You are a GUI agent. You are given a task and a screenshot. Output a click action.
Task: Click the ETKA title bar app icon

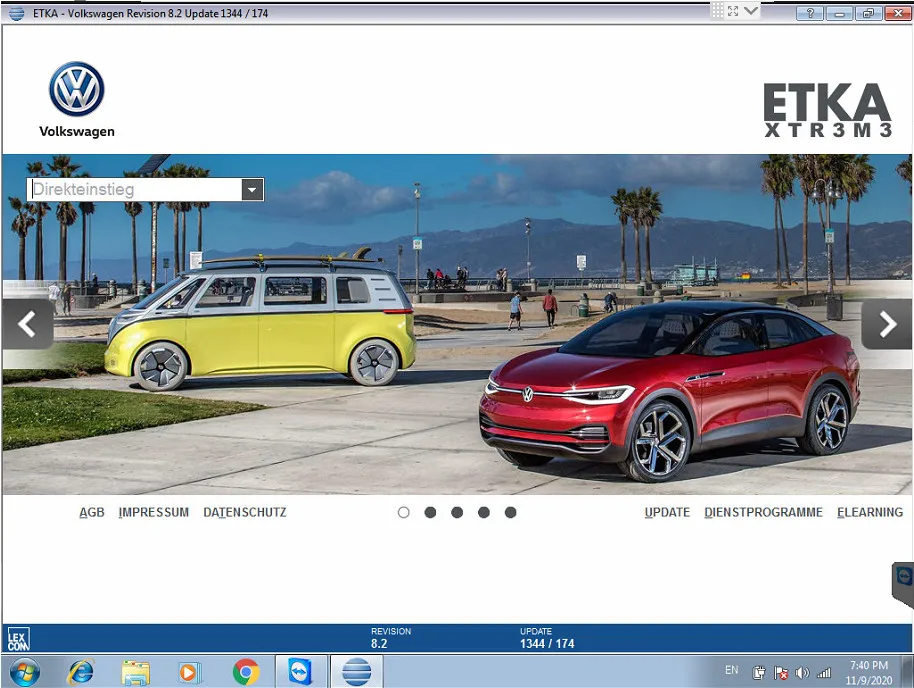(16, 13)
